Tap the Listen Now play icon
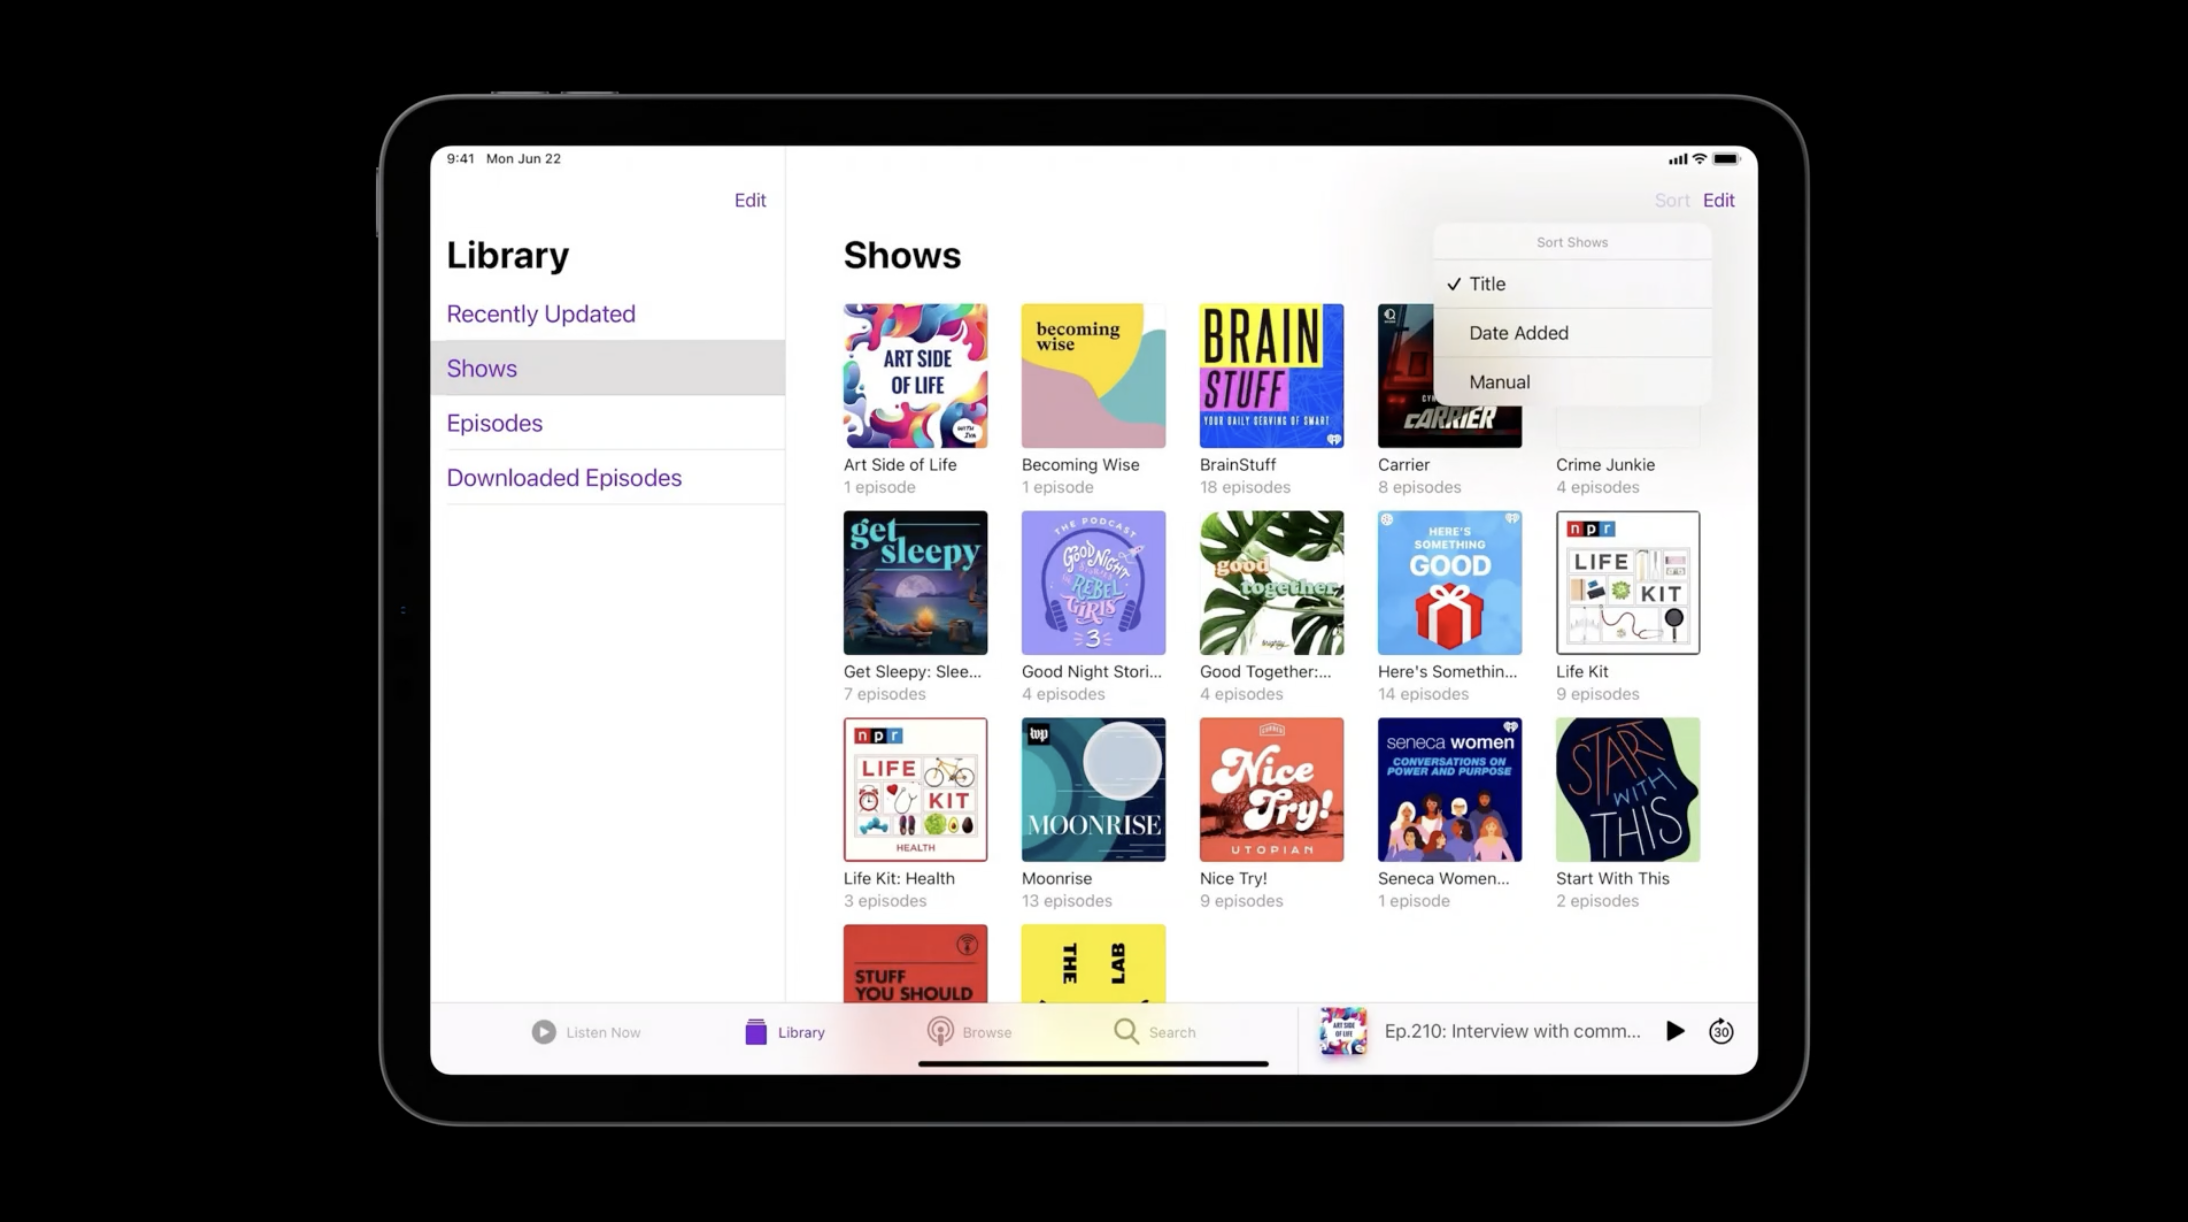2188x1222 pixels. [x=543, y=1031]
